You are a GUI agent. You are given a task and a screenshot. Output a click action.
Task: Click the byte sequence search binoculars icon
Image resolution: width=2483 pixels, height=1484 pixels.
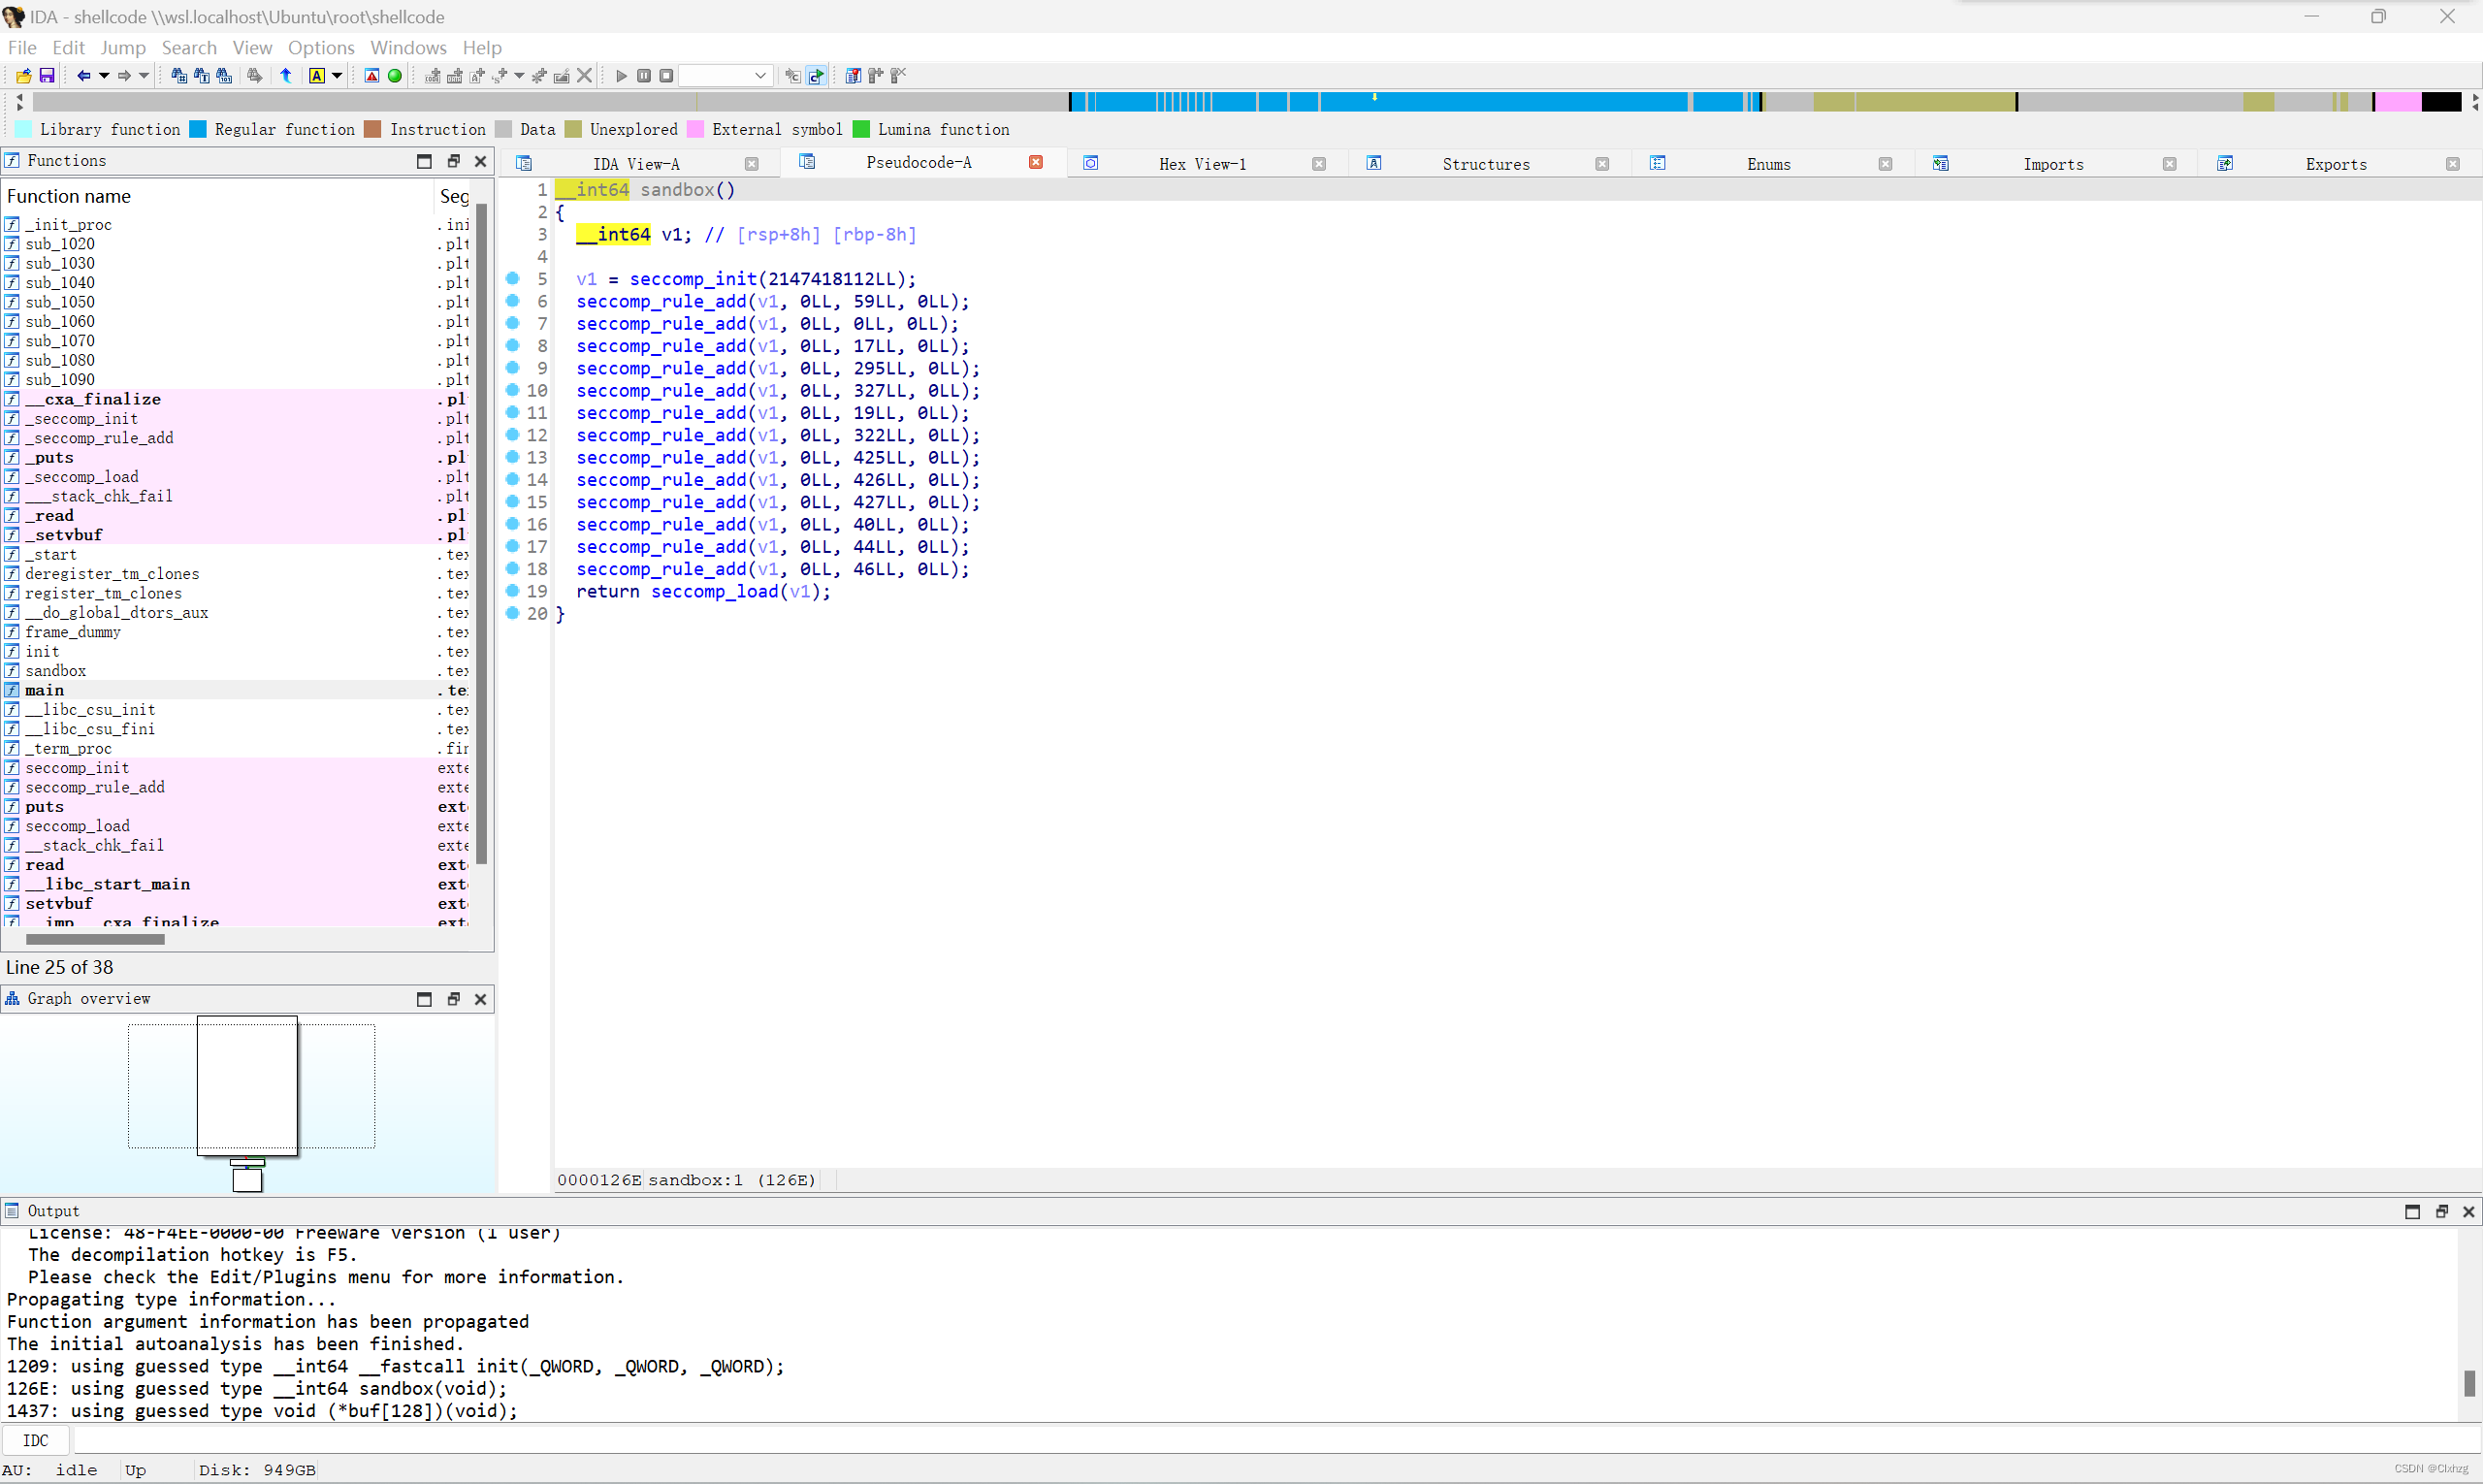click(x=224, y=76)
